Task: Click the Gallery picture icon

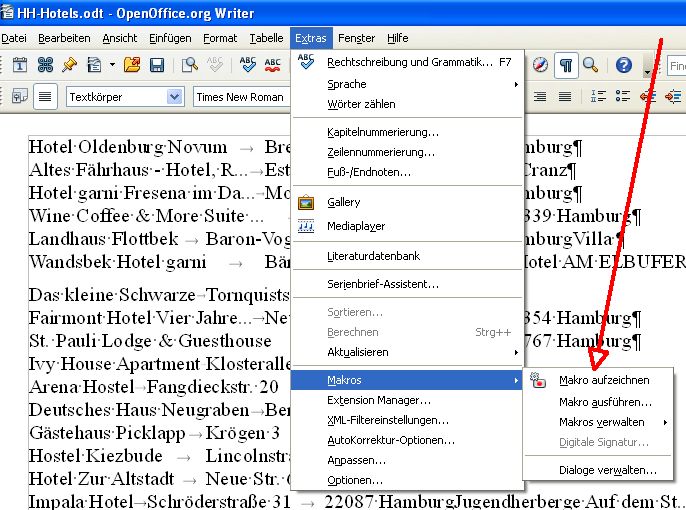Action: click(306, 203)
